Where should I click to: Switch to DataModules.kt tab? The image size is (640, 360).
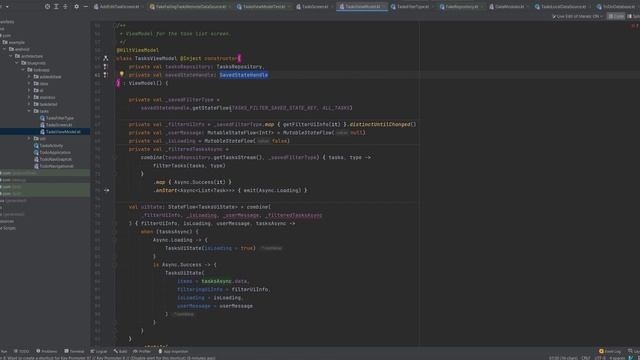tap(507, 7)
